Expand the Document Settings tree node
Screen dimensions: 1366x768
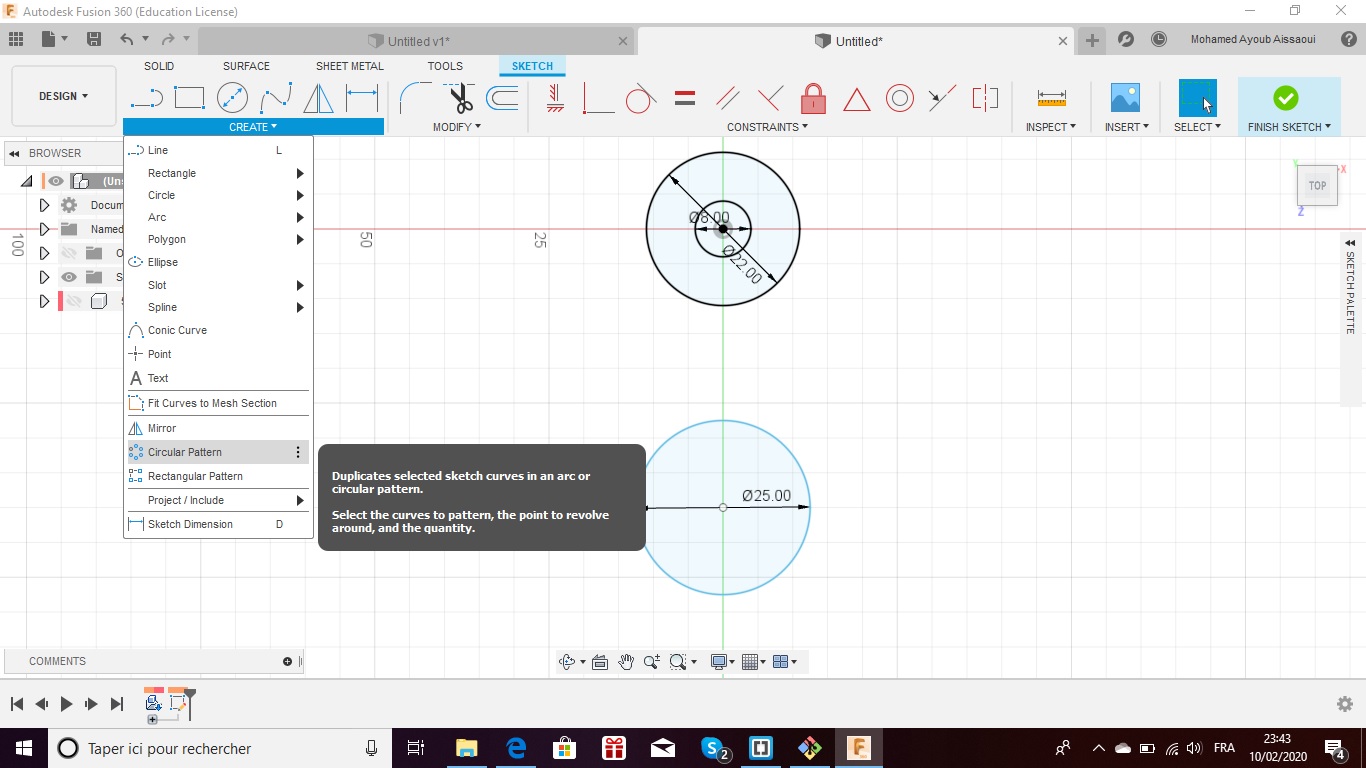tap(44, 205)
